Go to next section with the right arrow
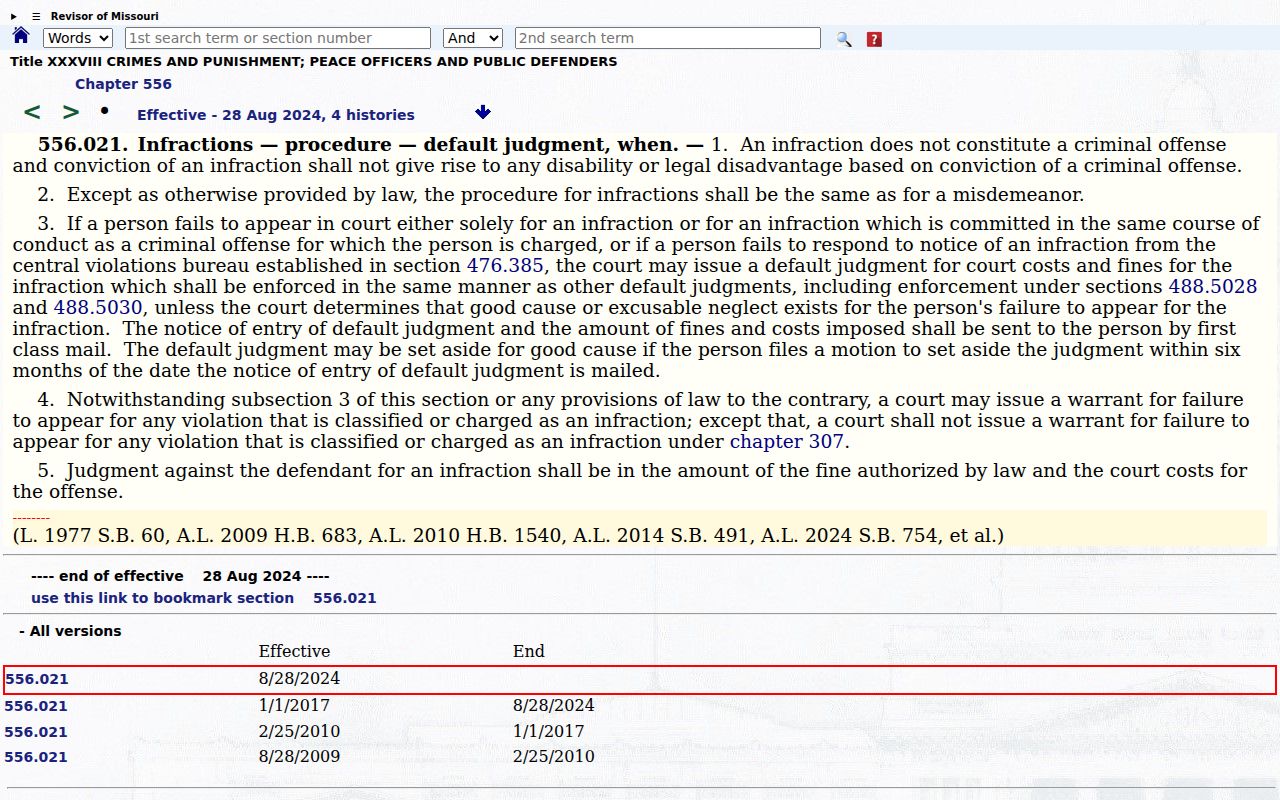Viewport: 1280px width, 800px height. pyautogui.click(x=71, y=112)
